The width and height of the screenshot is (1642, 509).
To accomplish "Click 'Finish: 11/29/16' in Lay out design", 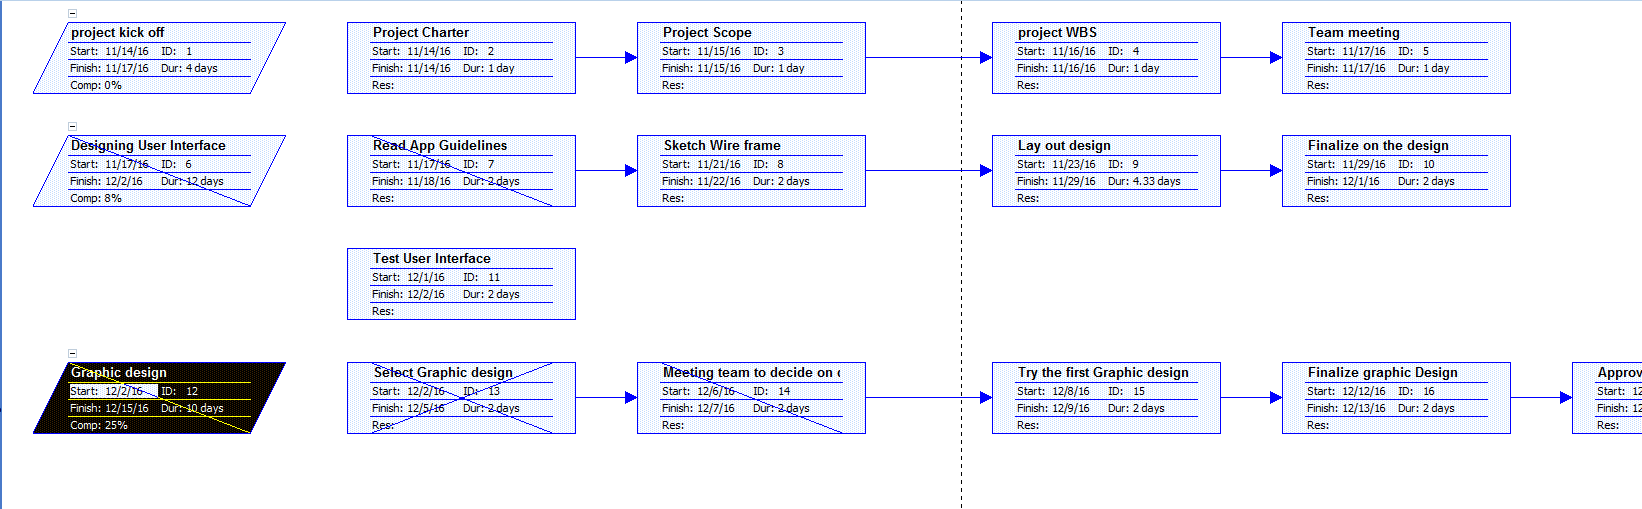I will pyautogui.click(x=1056, y=182).
